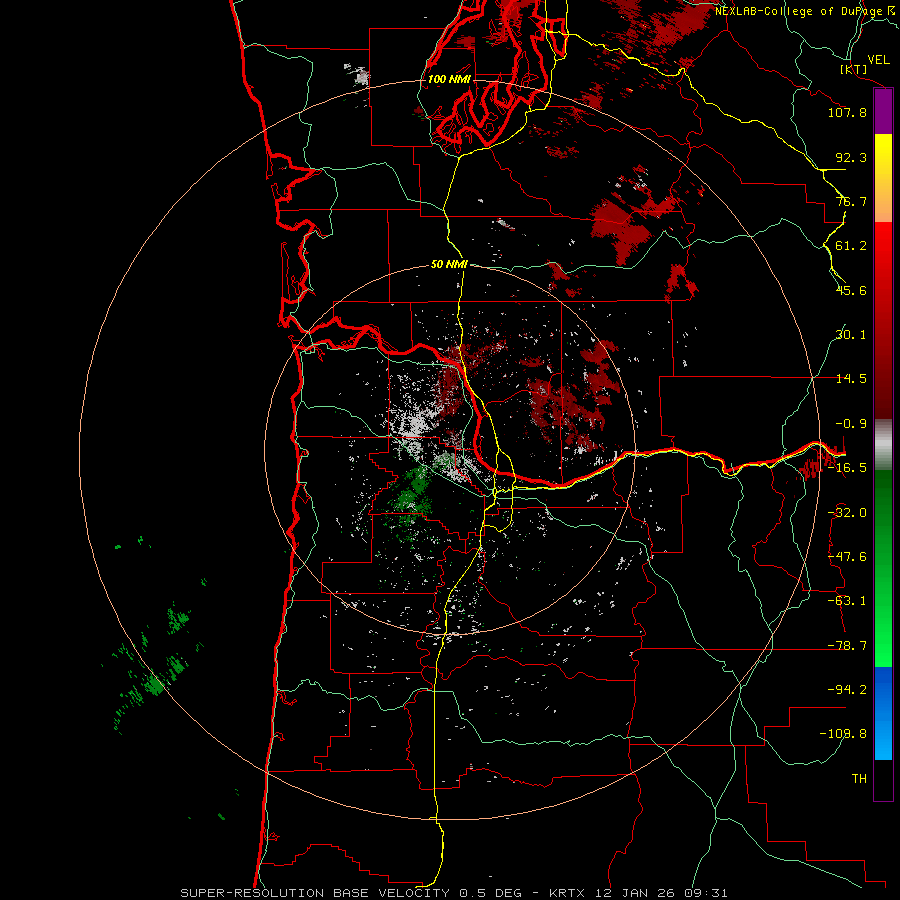Click the -109.8 velocity scale value
Image resolution: width=900 pixels, height=900 pixels.
tap(843, 734)
